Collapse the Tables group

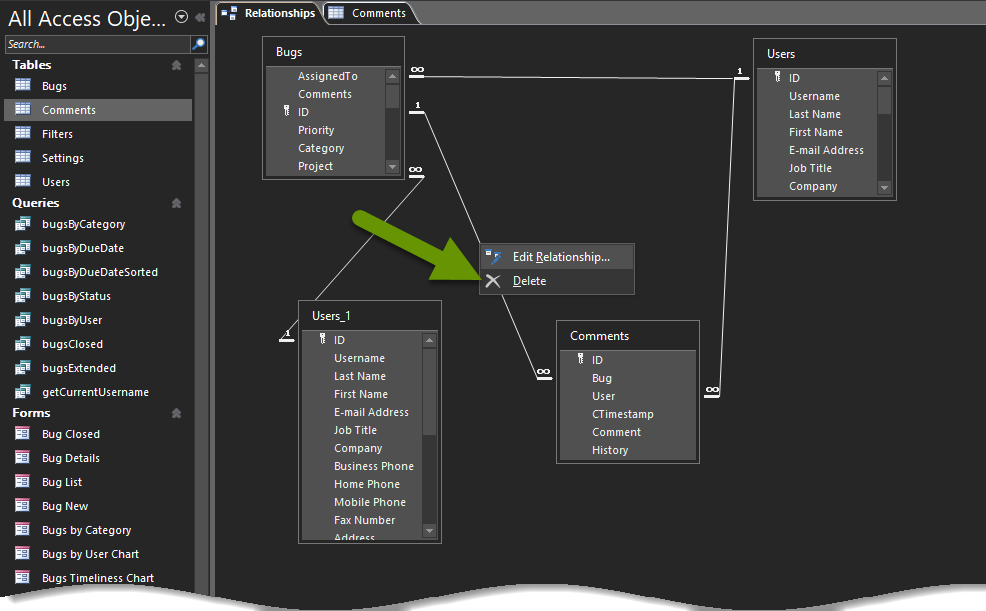177,65
